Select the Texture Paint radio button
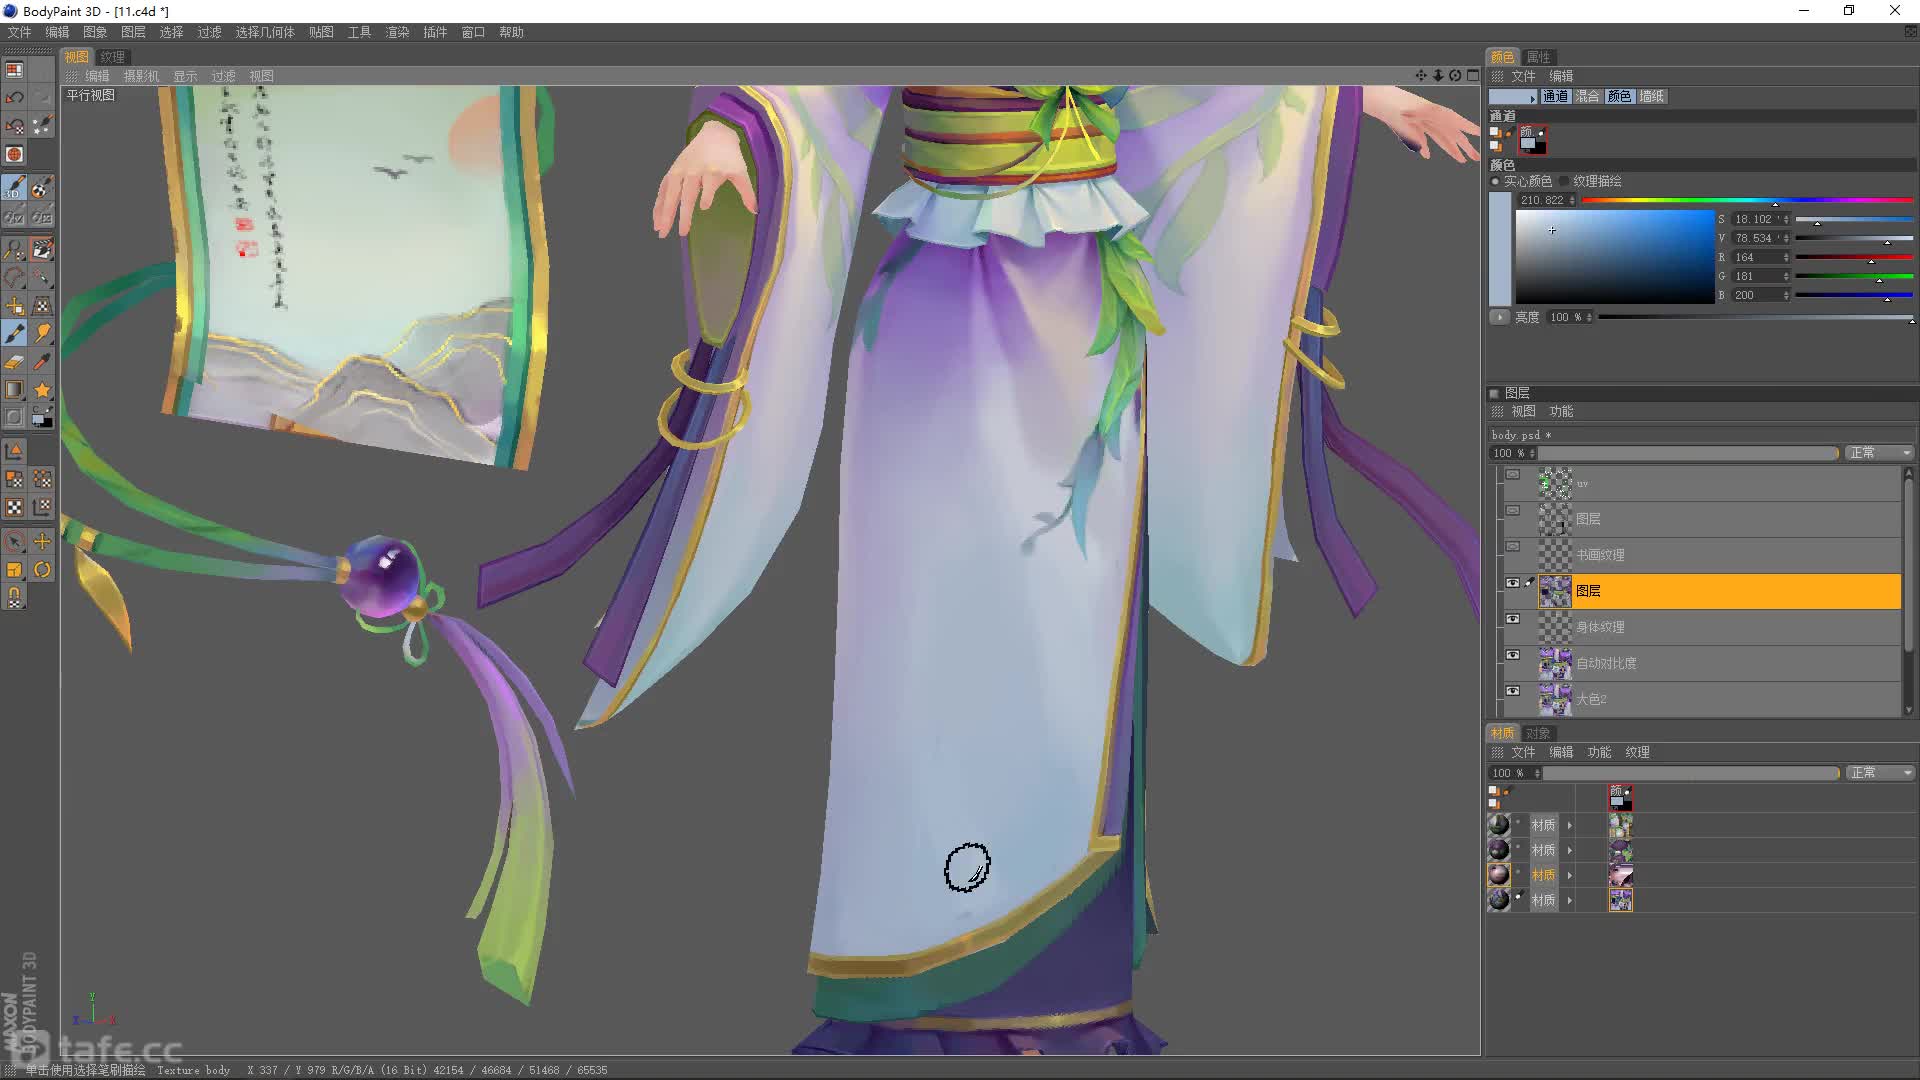The image size is (1920, 1080). click(1565, 182)
